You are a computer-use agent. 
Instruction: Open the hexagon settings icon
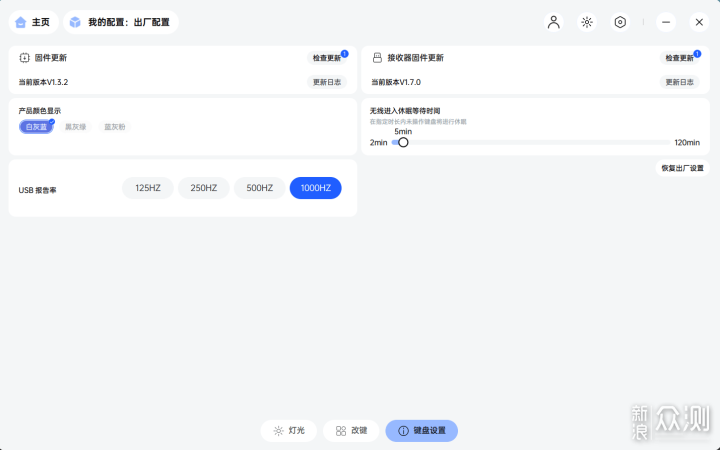click(x=620, y=22)
